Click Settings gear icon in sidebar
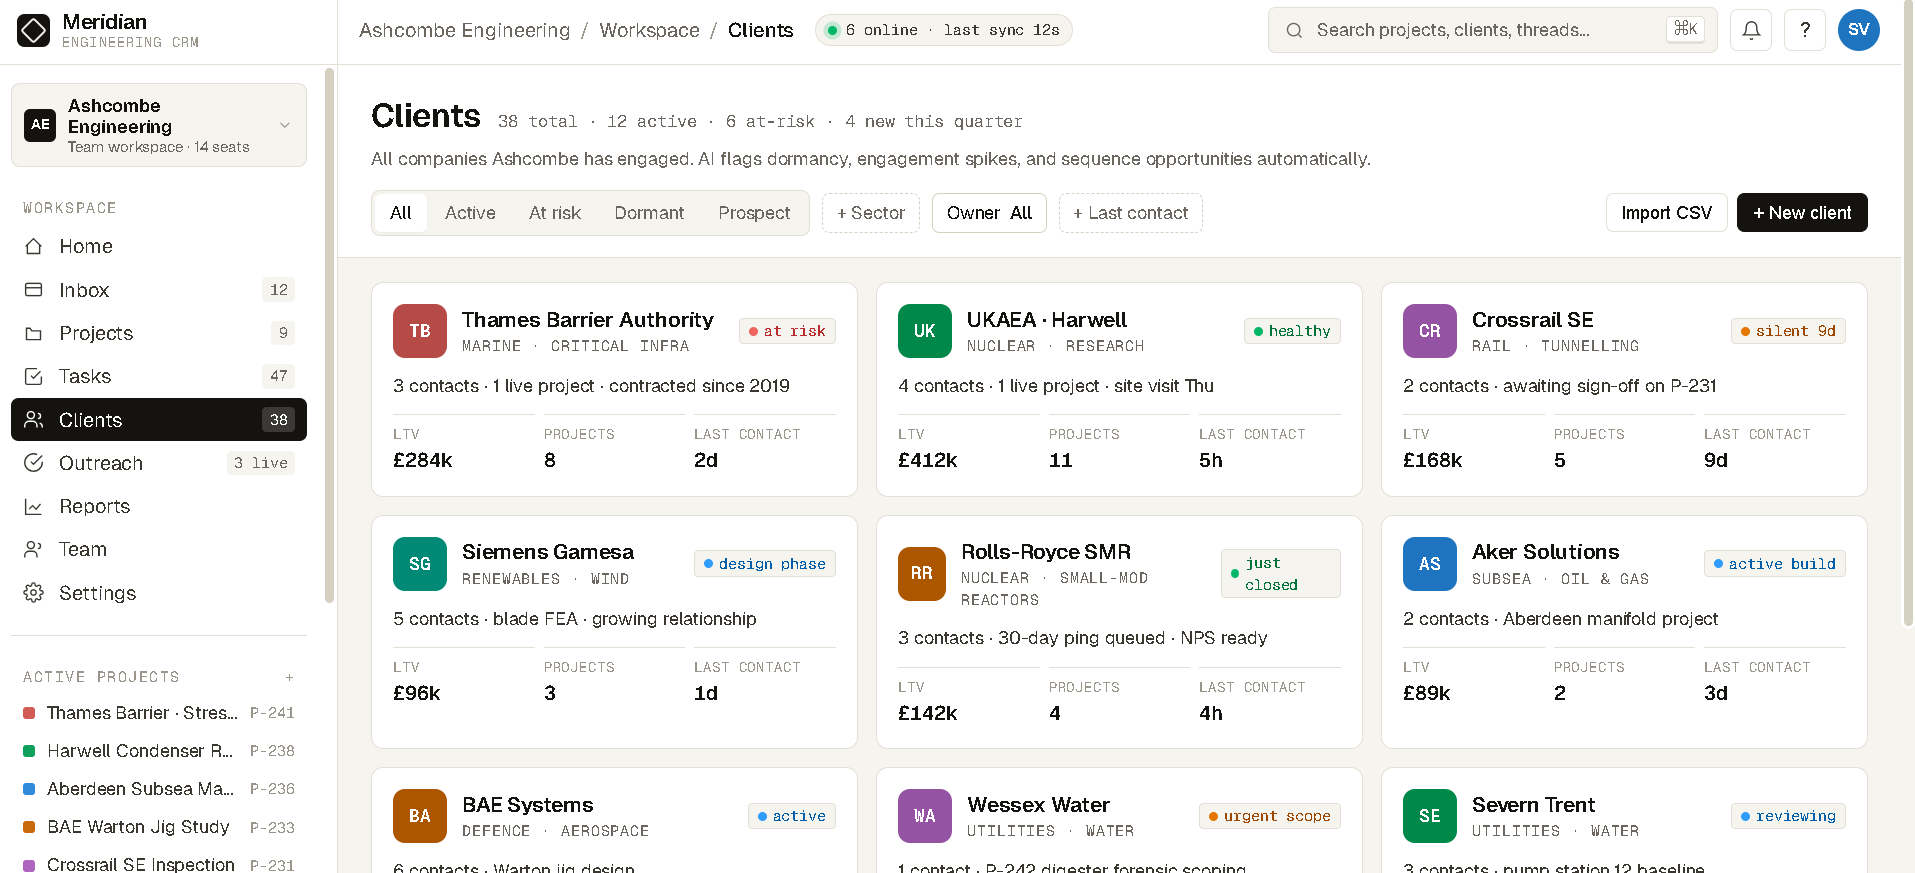Screen dimensions: 1915x873 click(x=34, y=593)
